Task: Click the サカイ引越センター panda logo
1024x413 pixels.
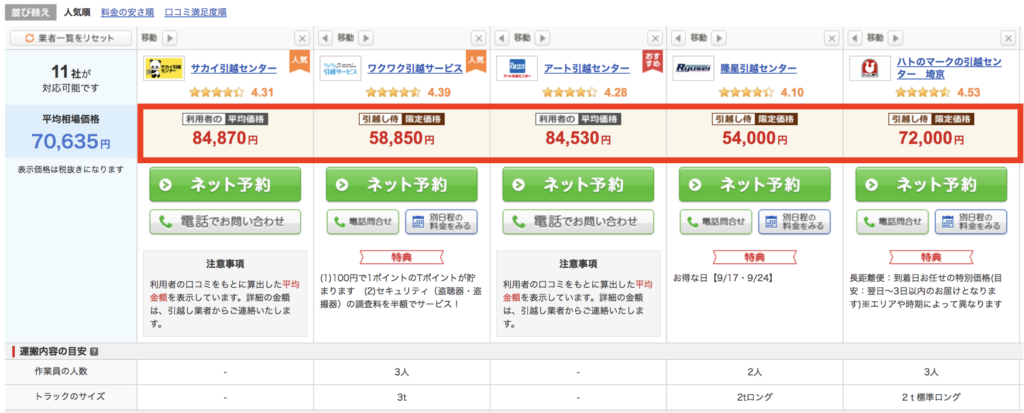Action: [x=163, y=68]
